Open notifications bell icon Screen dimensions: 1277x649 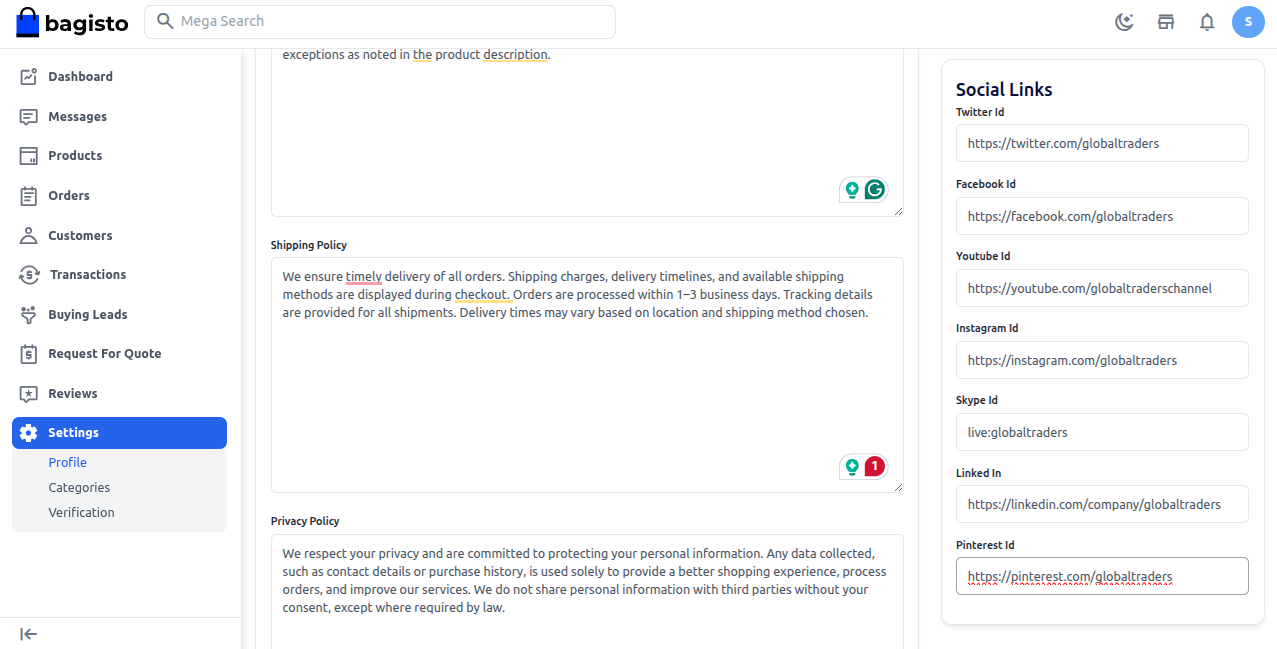click(x=1207, y=22)
